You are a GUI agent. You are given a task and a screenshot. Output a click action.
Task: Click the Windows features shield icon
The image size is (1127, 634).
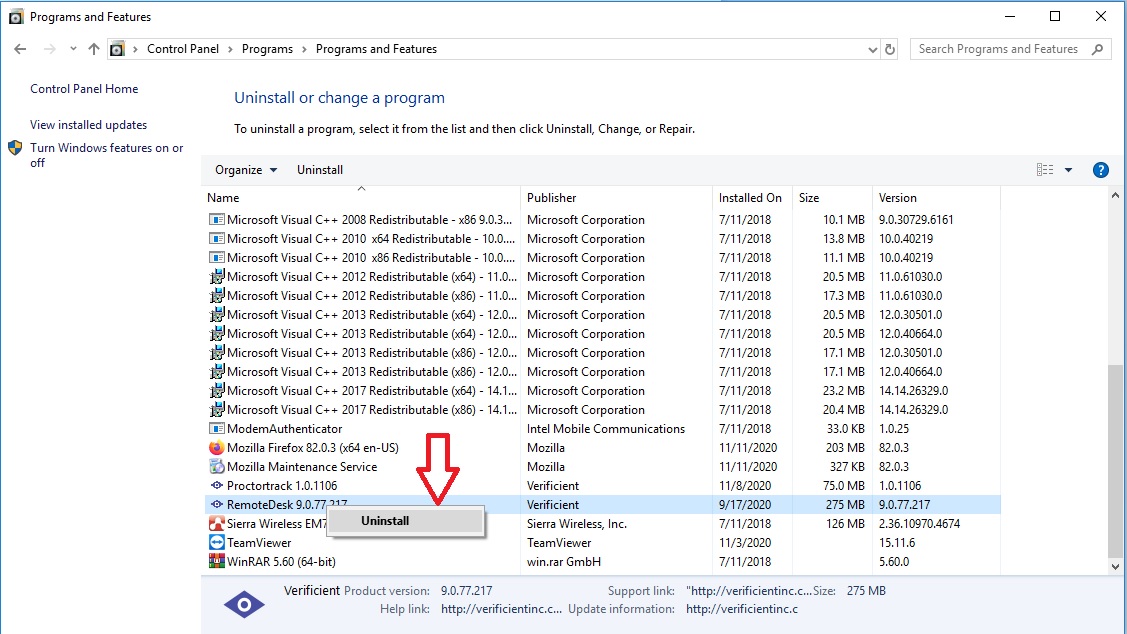tap(15, 148)
